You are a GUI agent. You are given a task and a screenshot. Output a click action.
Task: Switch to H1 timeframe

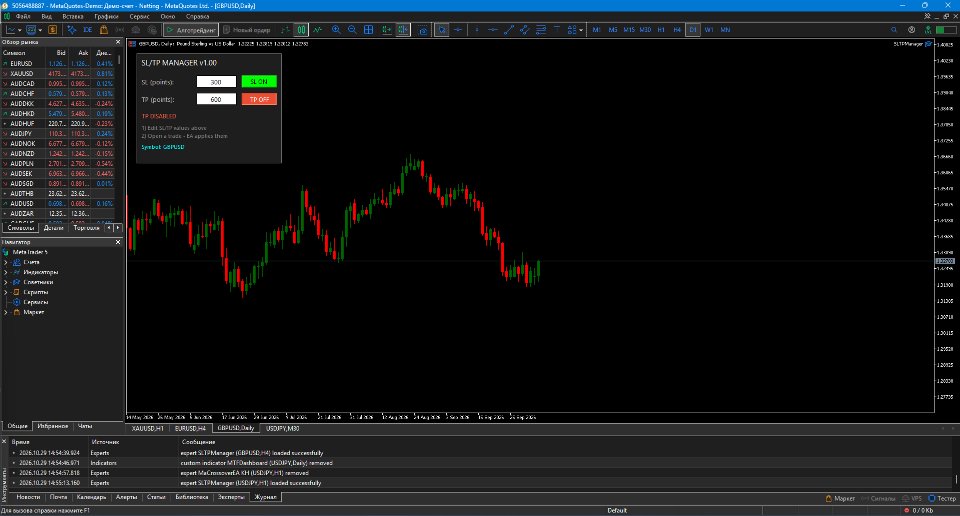[661, 29]
